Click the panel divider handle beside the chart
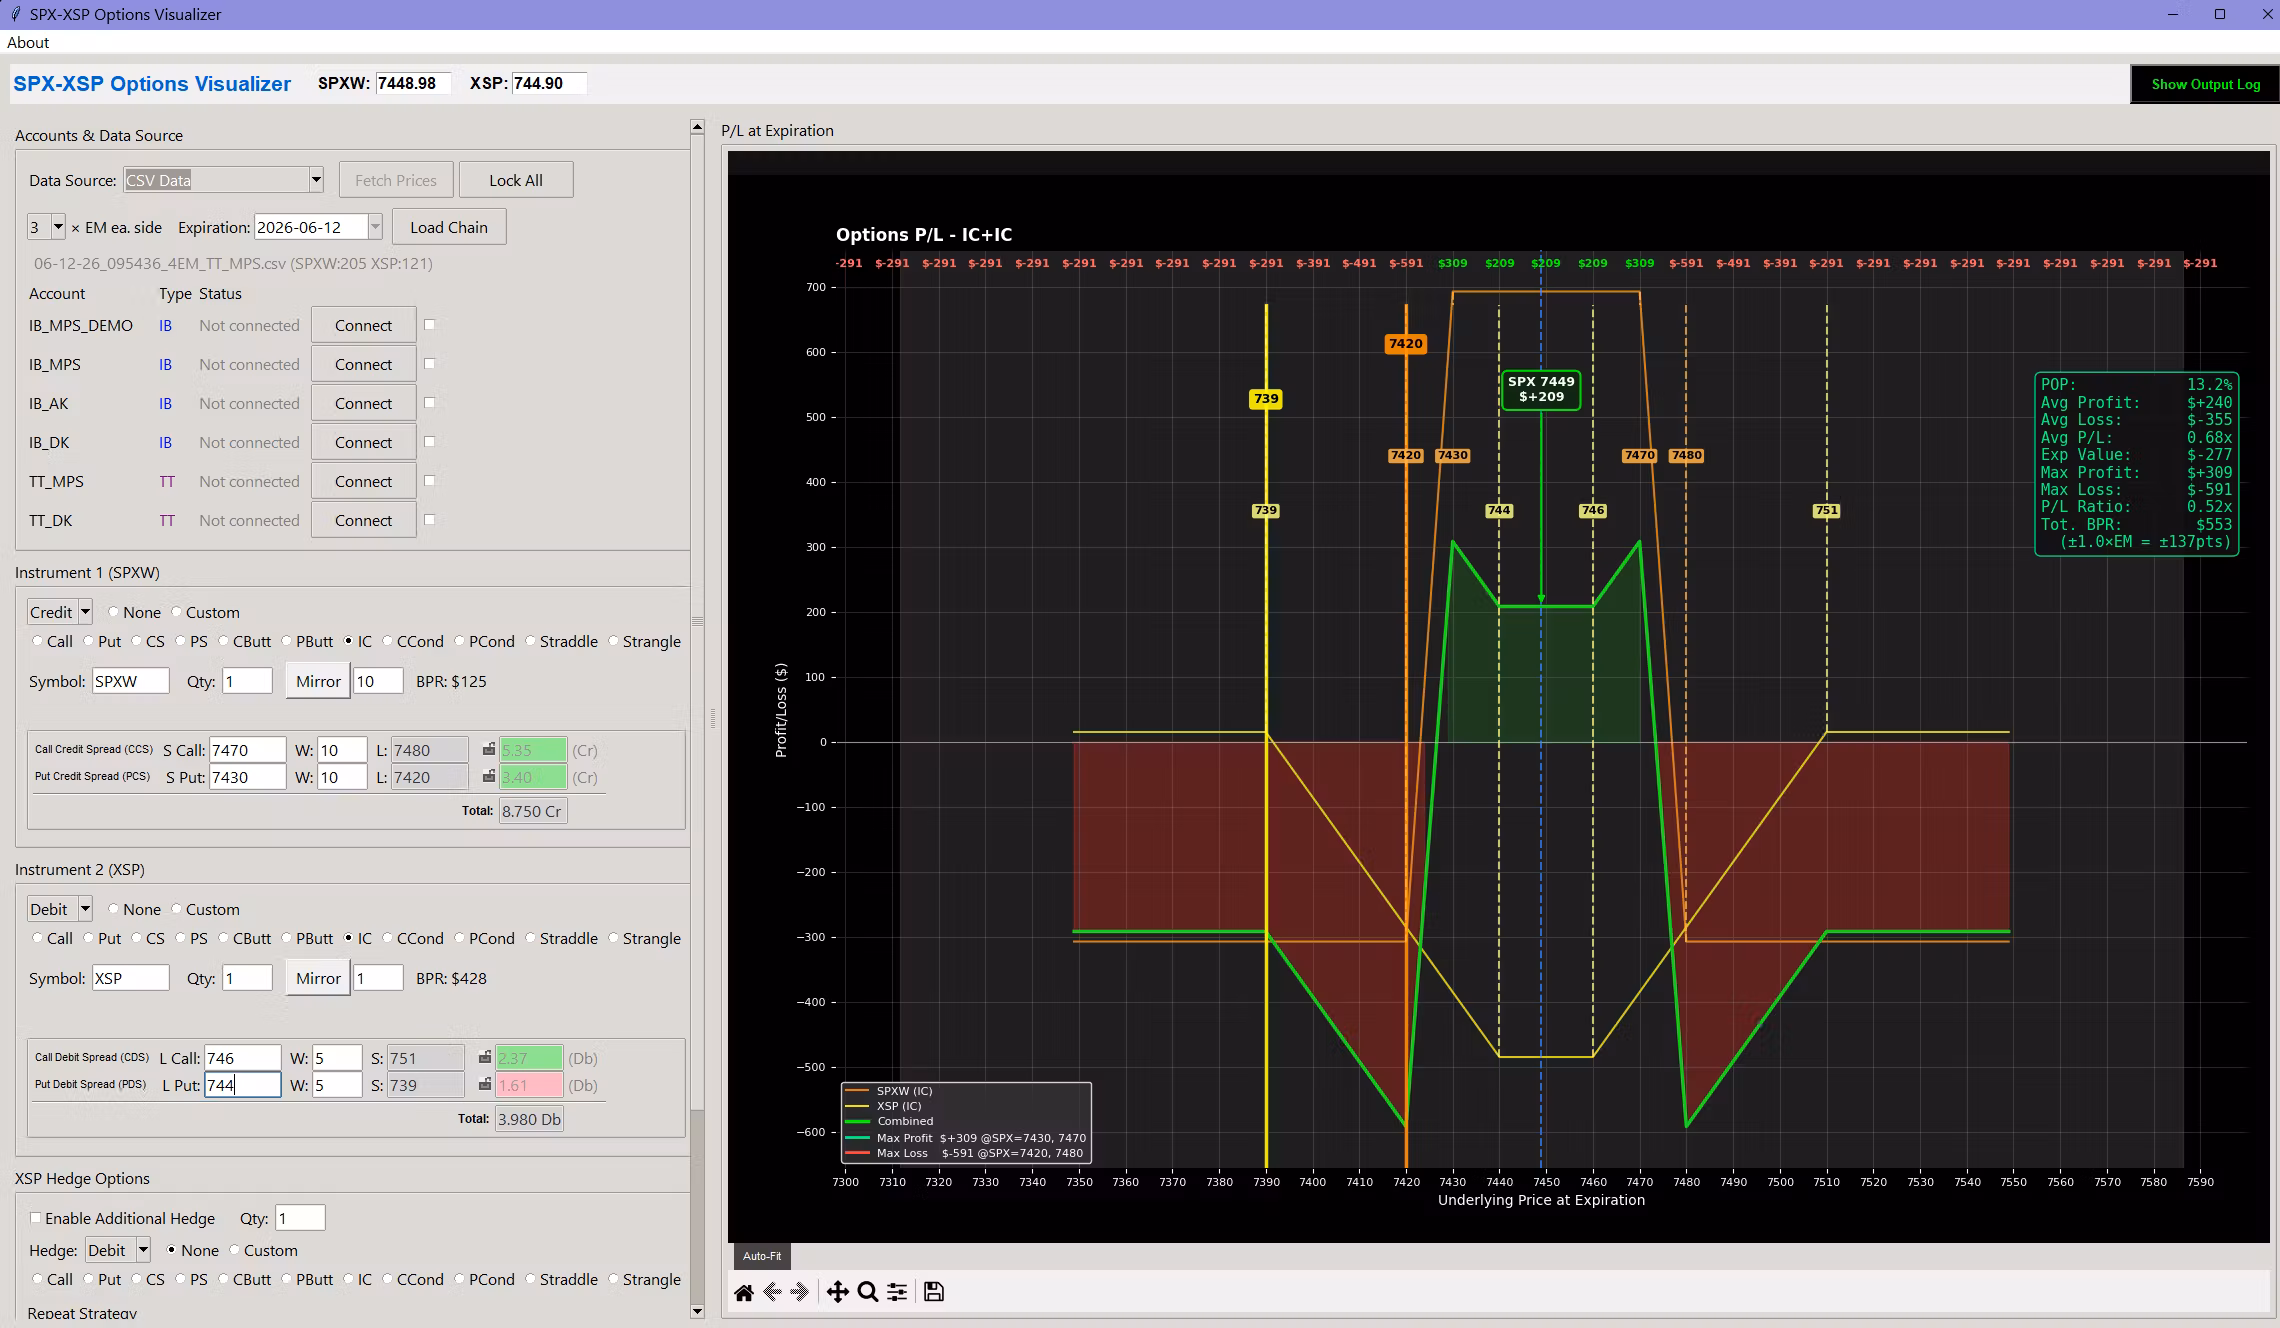This screenshot has width=2280, height=1328. point(712,718)
